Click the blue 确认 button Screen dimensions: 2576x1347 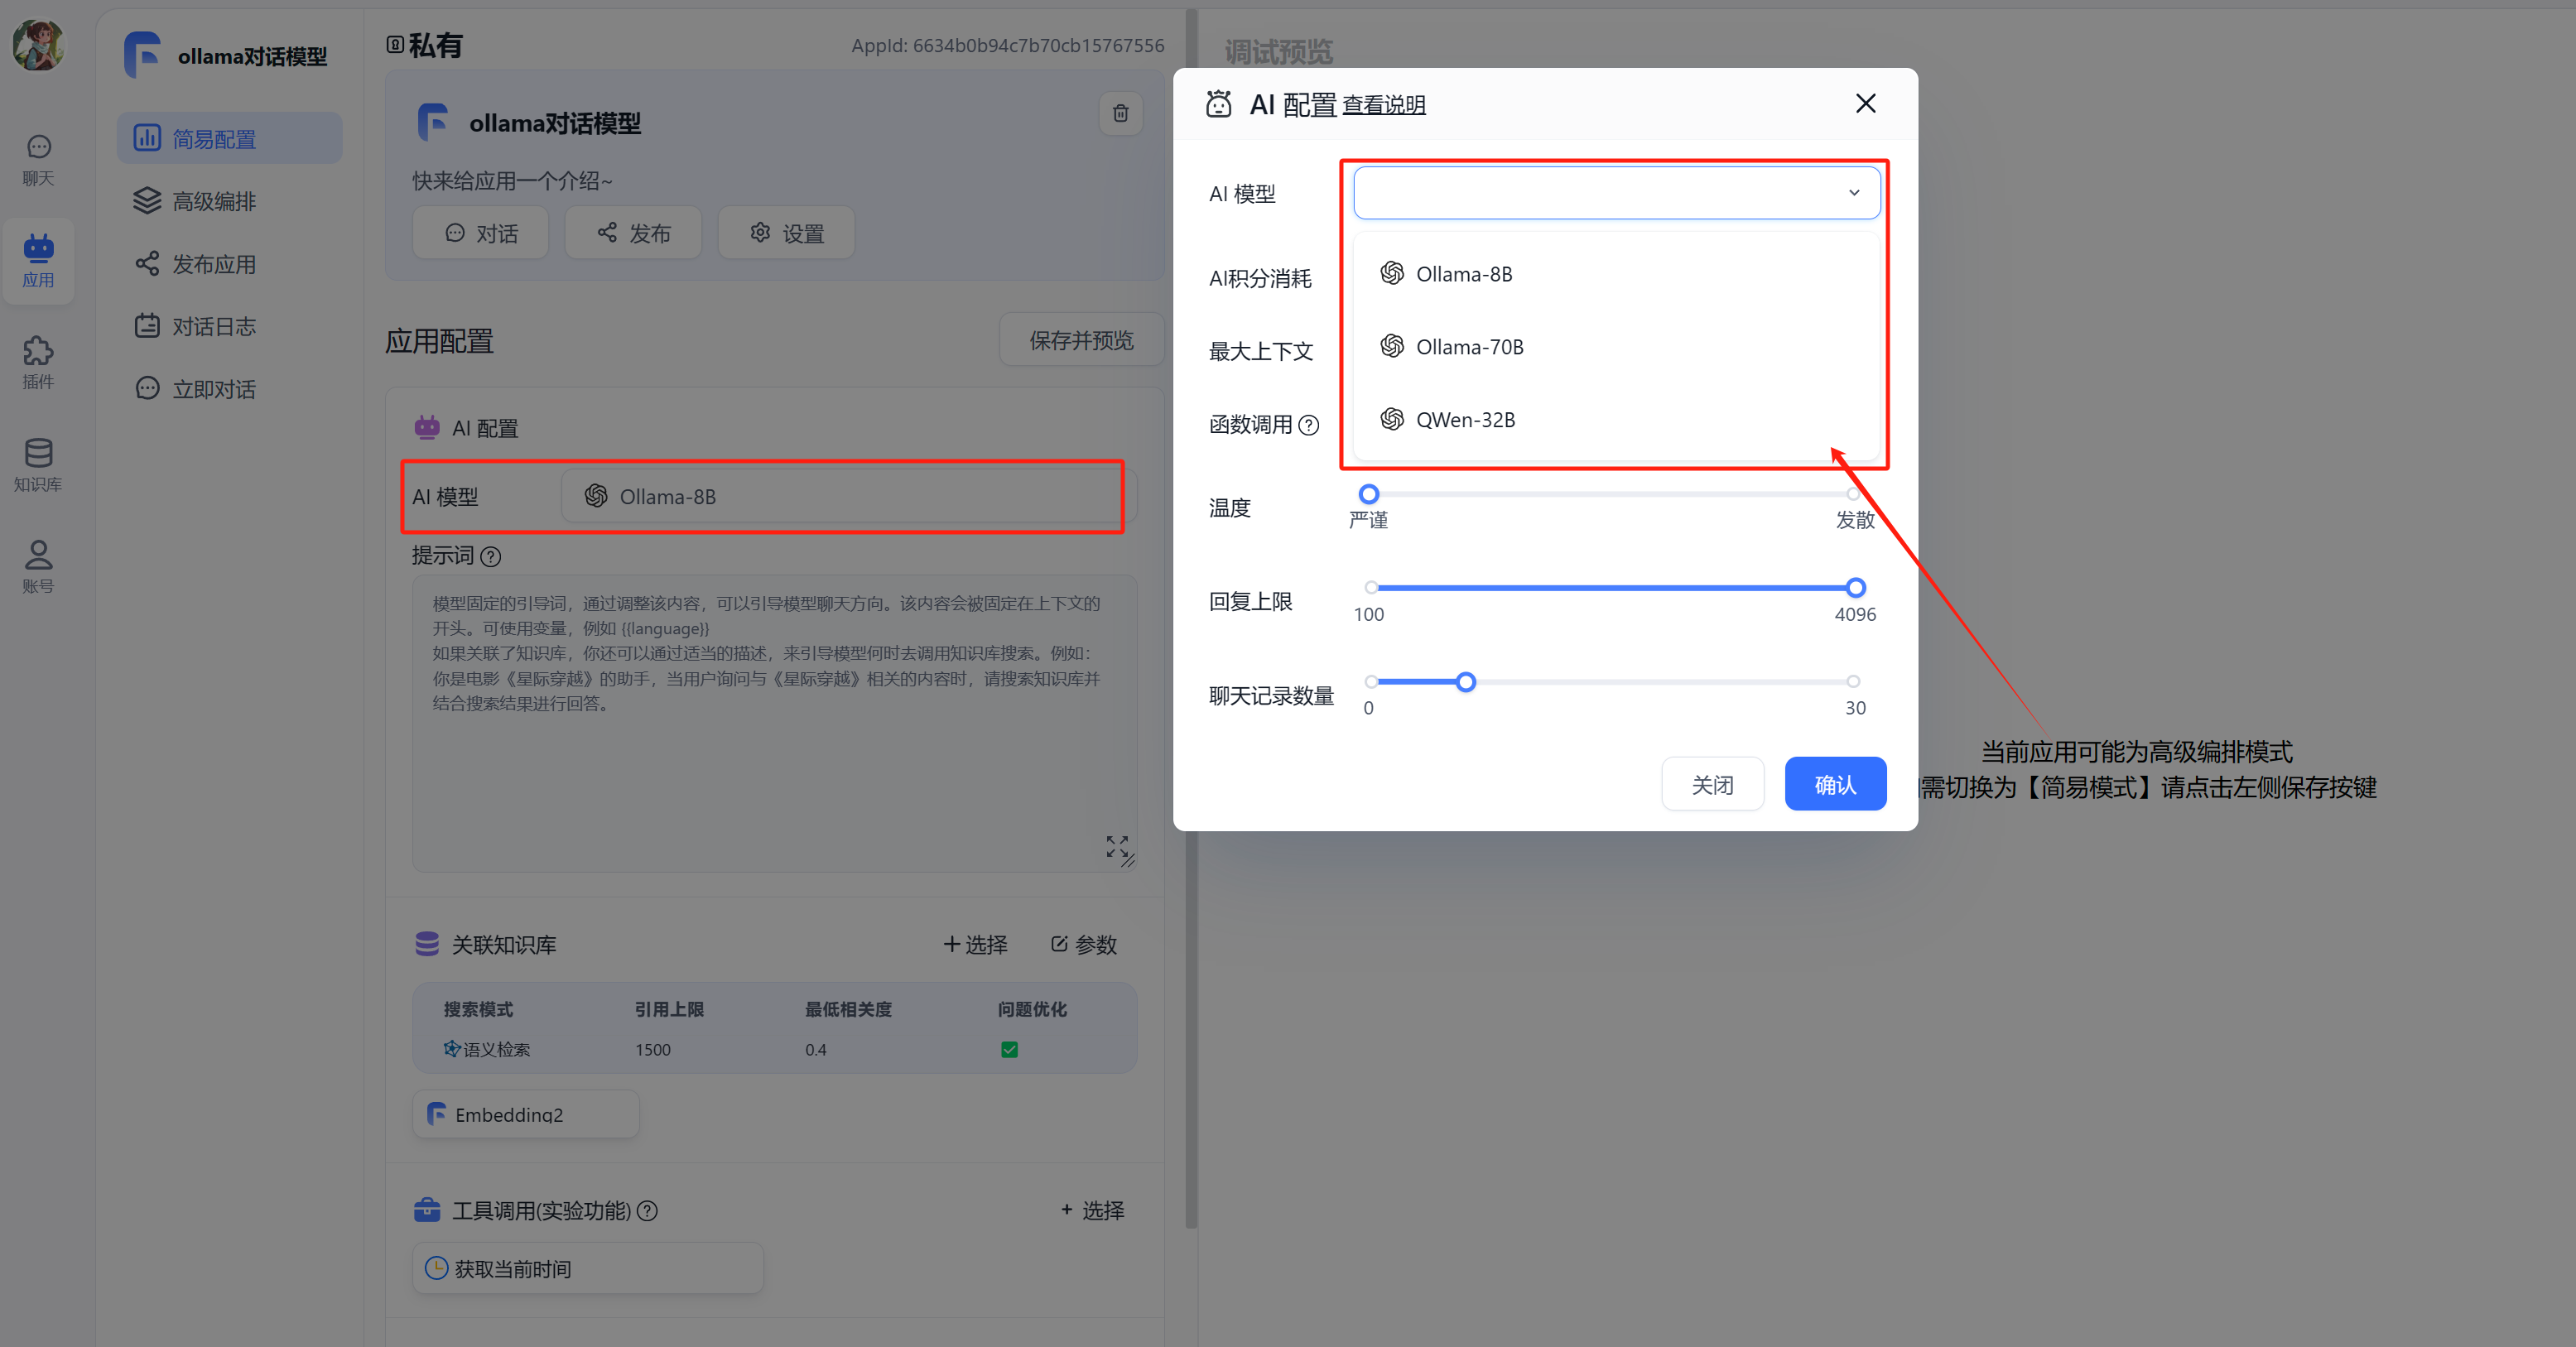[1834, 784]
